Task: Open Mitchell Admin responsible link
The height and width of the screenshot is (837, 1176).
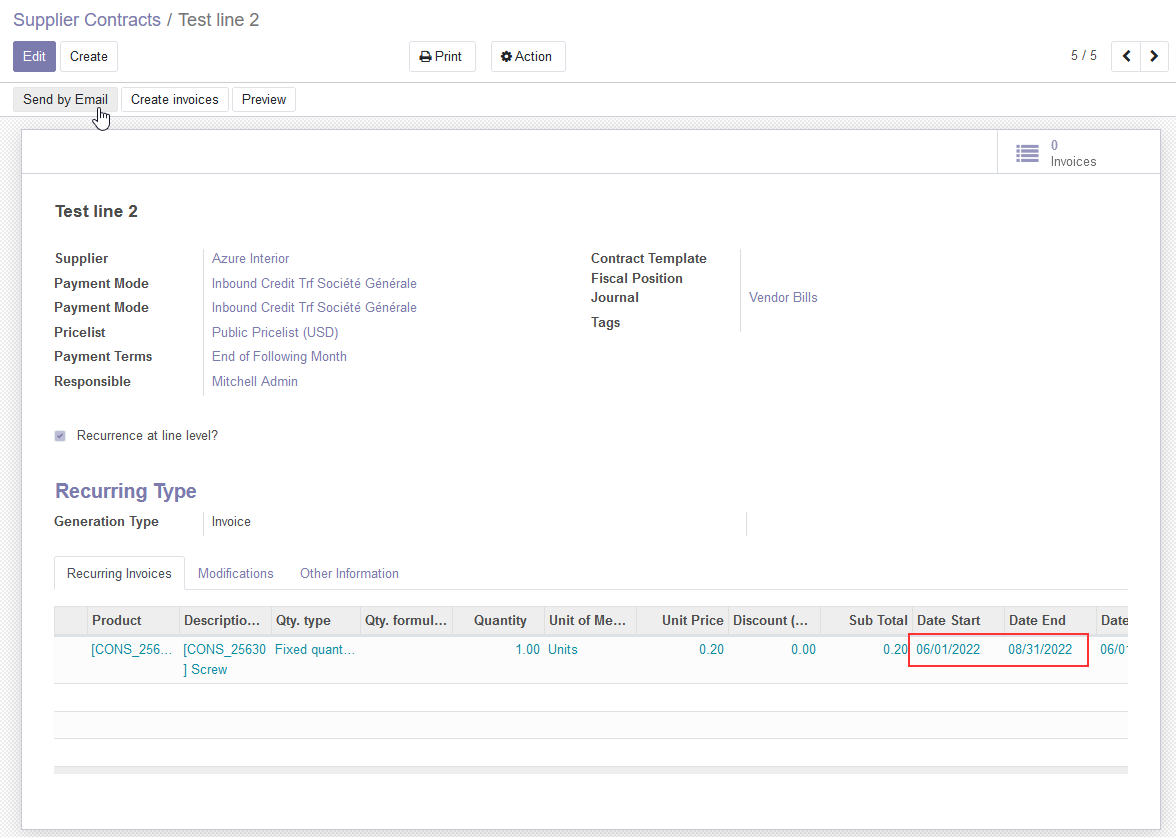Action: pos(255,381)
